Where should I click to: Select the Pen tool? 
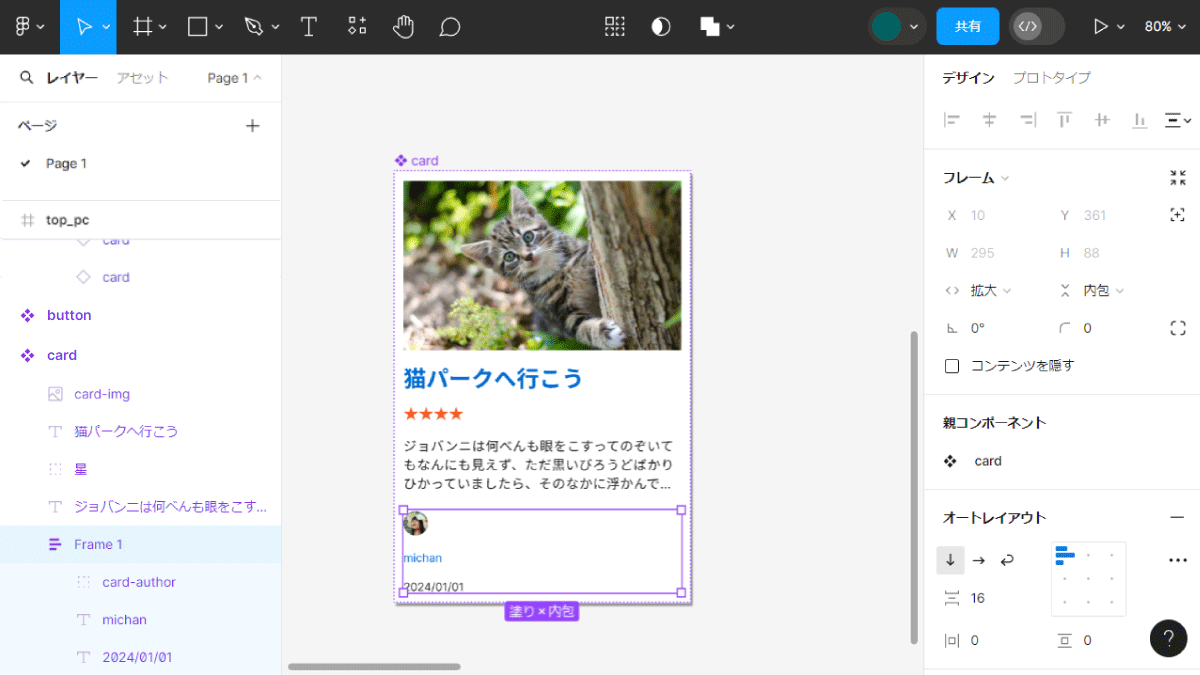[254, 27]
